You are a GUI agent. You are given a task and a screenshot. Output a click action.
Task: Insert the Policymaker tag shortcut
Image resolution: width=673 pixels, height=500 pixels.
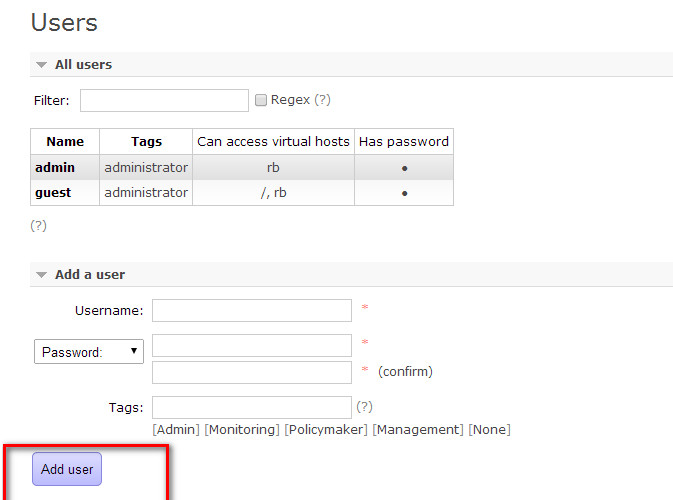pos(326,430)
